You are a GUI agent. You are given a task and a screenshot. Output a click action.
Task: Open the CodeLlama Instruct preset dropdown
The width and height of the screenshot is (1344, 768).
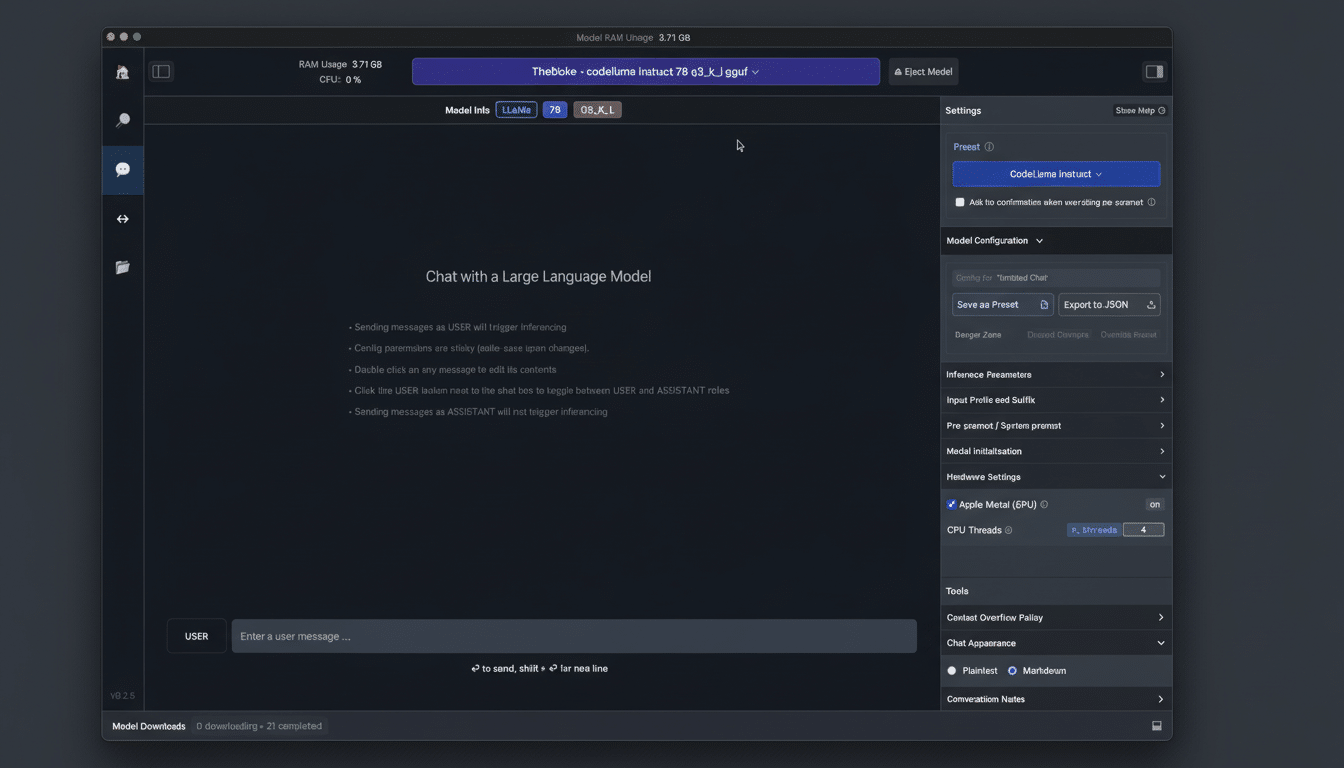pyautogui.click(x=1056, y=173)
